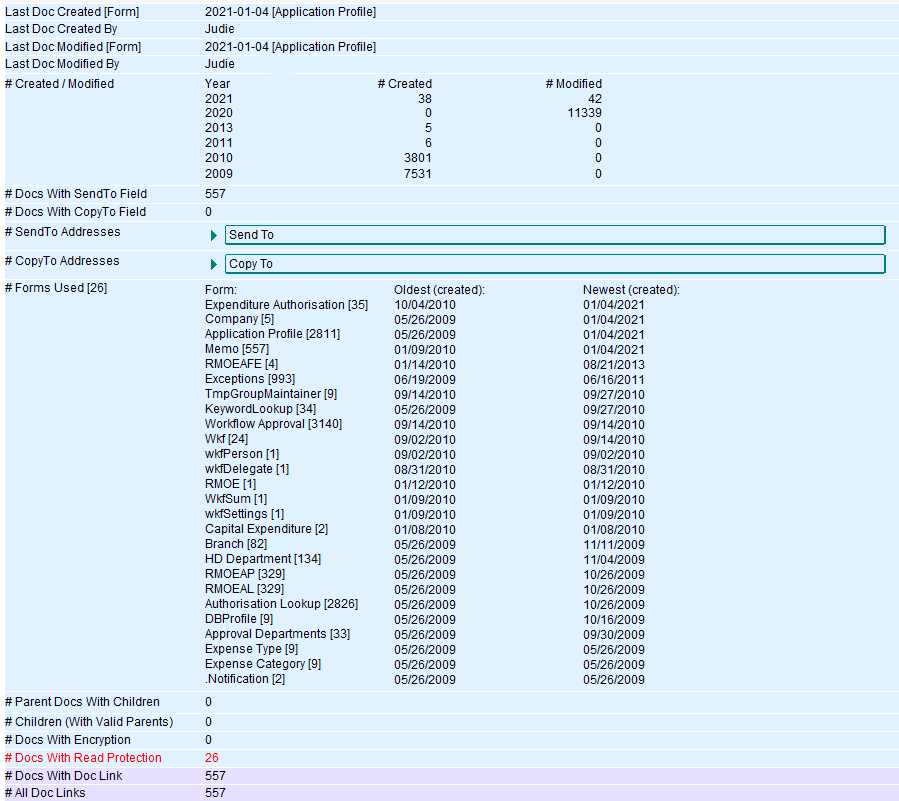Expand the Copy To section triangle
Image resolution: width=899 pixels, height=801 pixels.
pyautogui.click(x=214, y=265)
